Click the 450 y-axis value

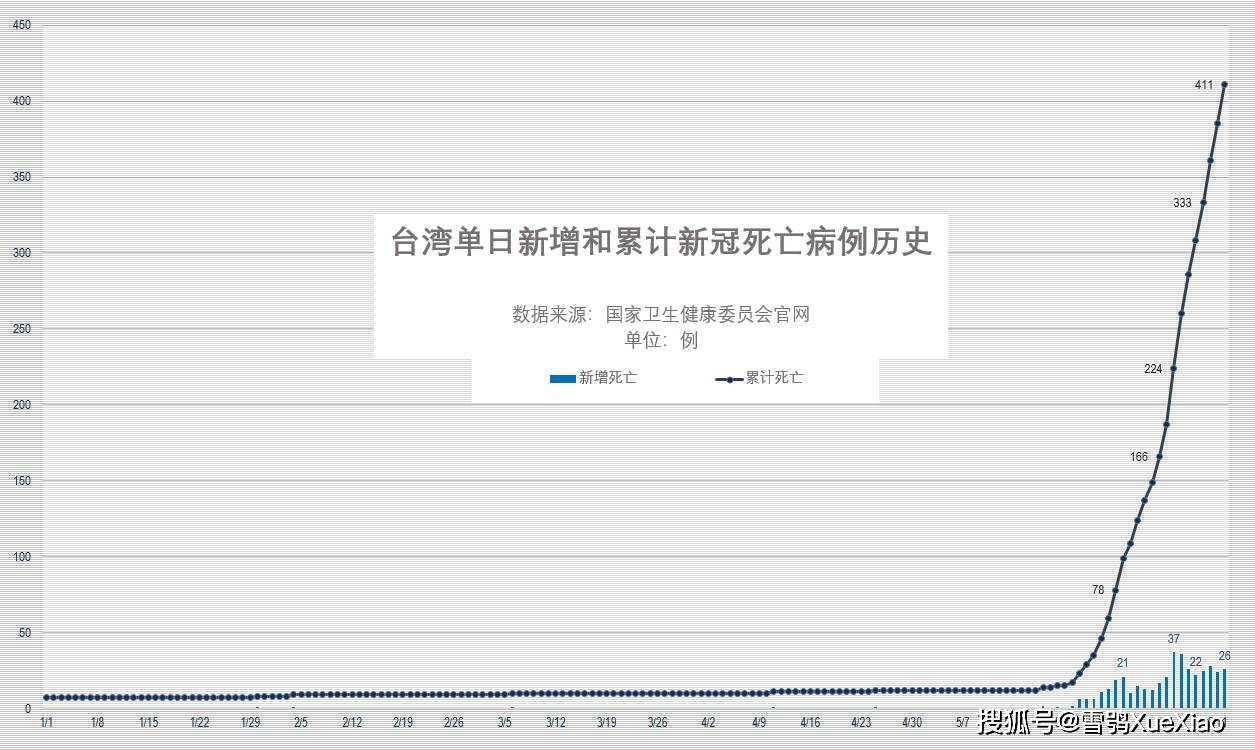(23, 25)
